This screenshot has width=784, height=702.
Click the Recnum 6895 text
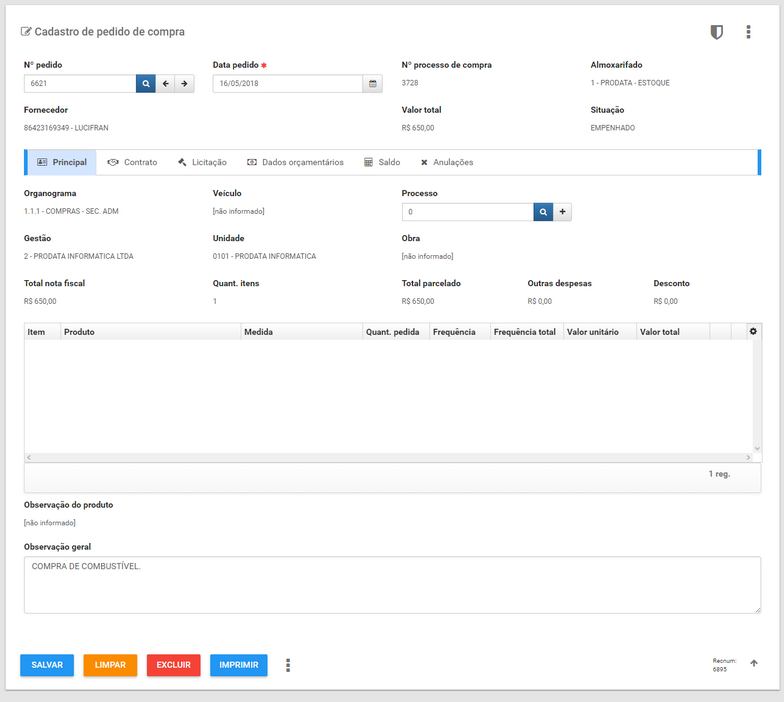pyautogui.click(x=724, y=665)
